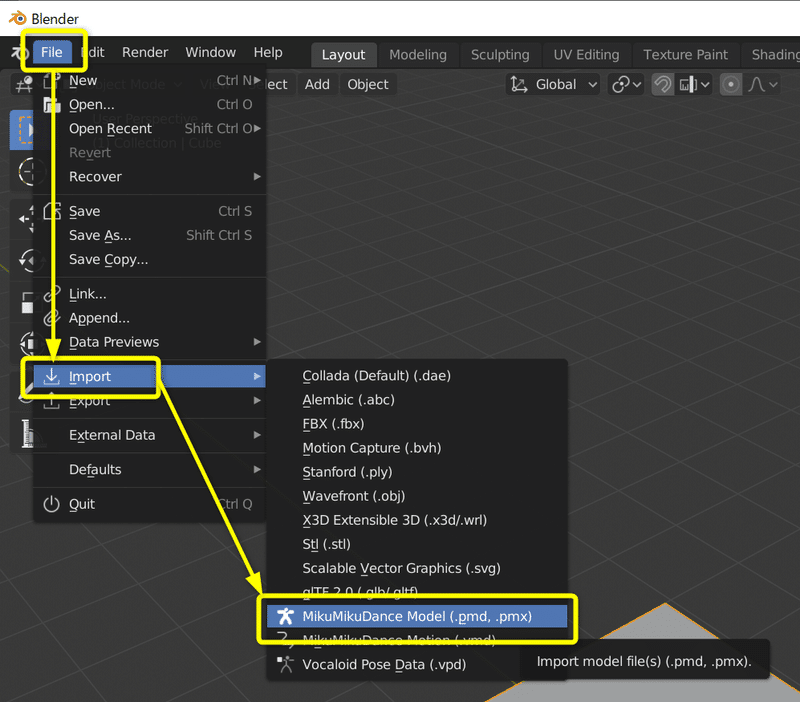Select the Import menu entry
This screenshot has height=702, width=800.
[150, 377]
